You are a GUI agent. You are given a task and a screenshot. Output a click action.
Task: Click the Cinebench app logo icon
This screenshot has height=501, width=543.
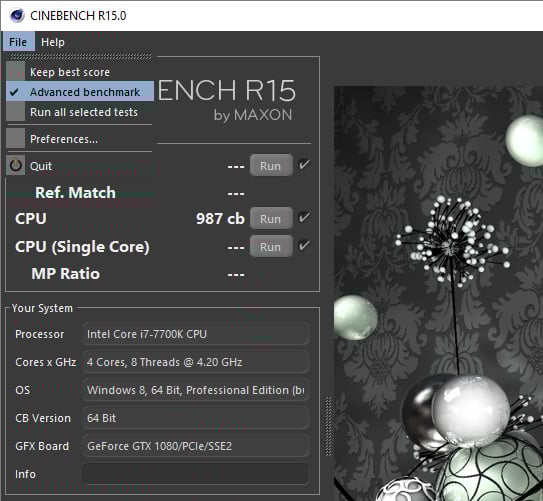17,15
